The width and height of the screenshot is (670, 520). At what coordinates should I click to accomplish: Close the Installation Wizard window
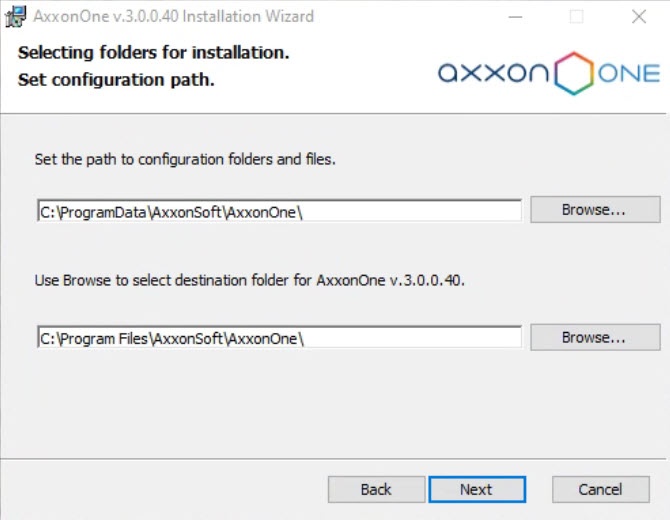(638, 16)
